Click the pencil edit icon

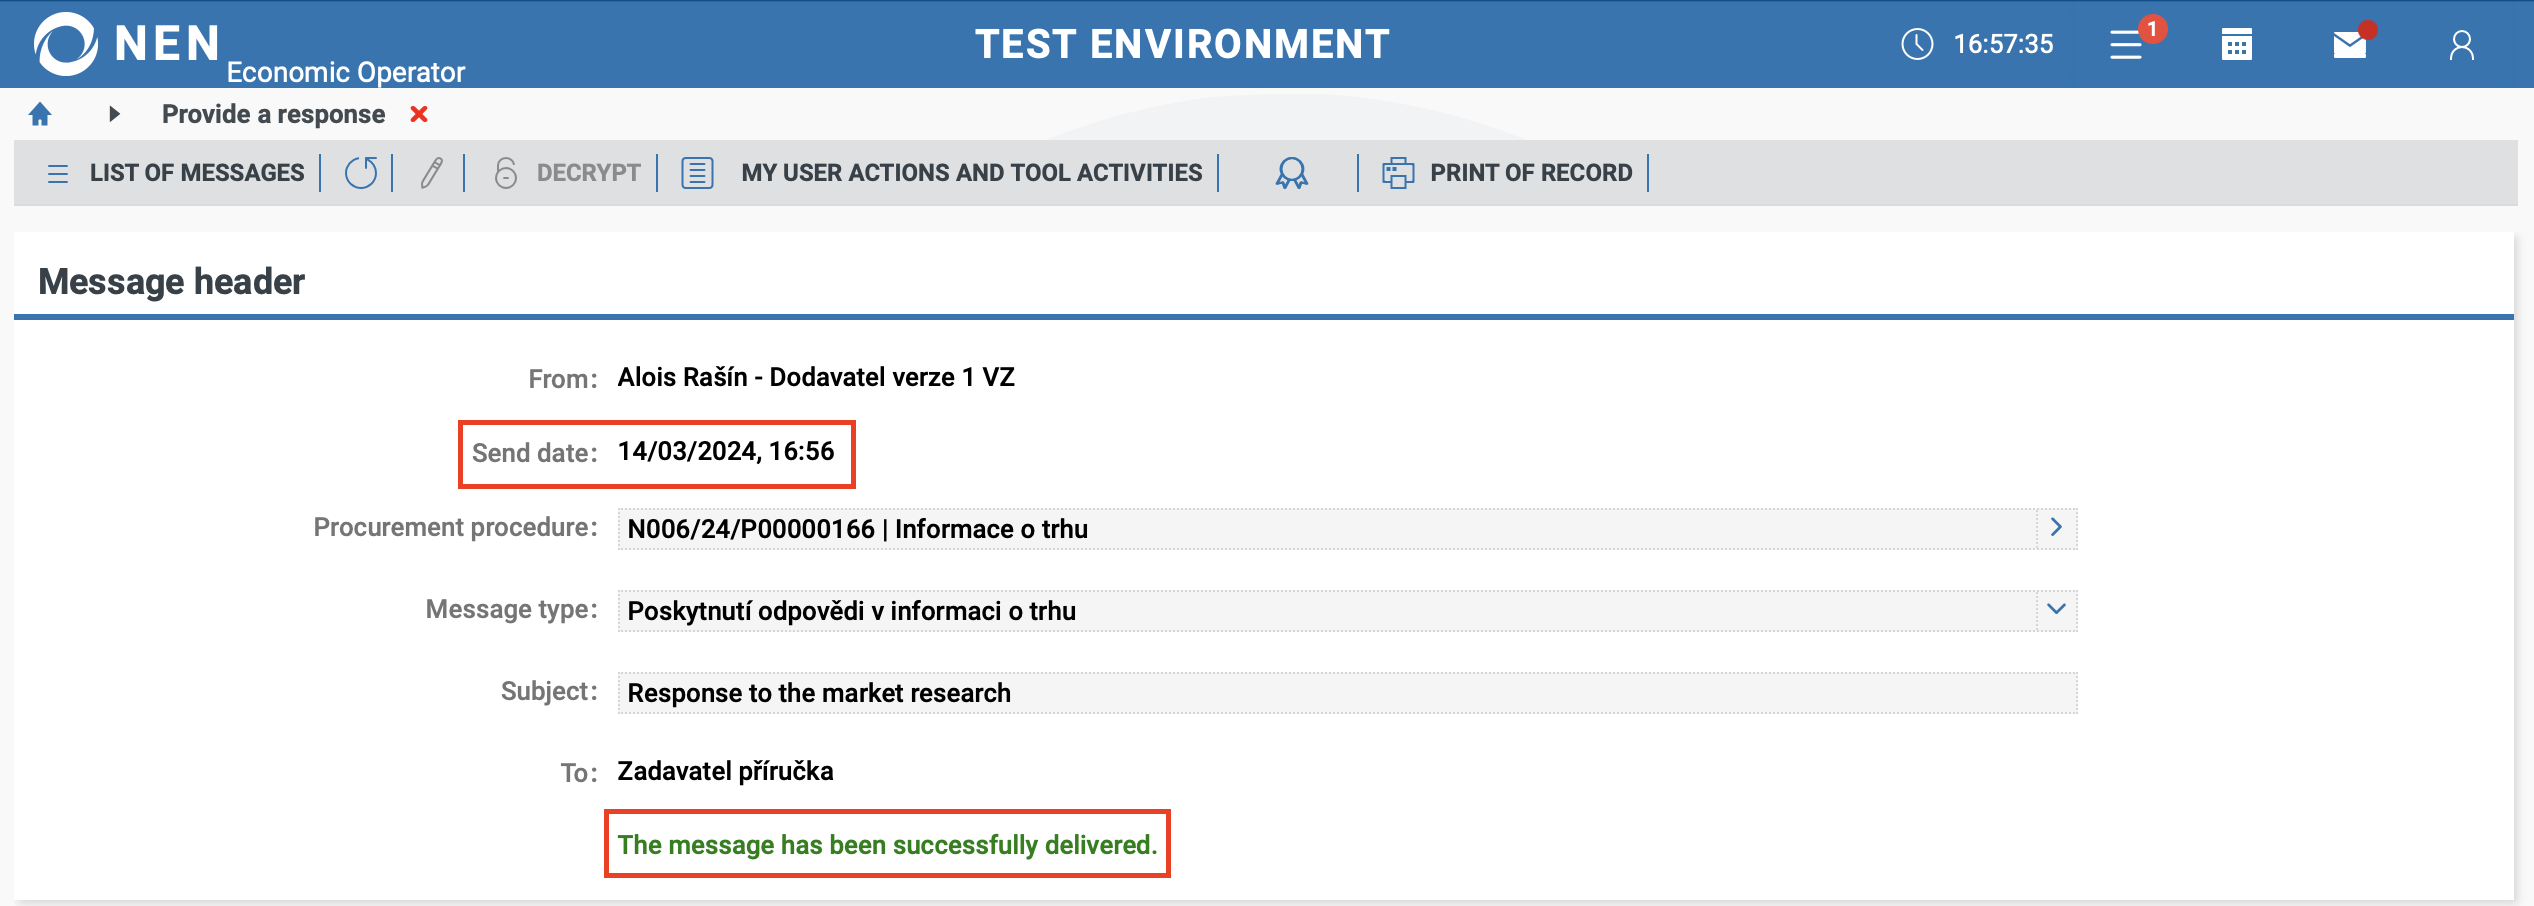(431, 173)
